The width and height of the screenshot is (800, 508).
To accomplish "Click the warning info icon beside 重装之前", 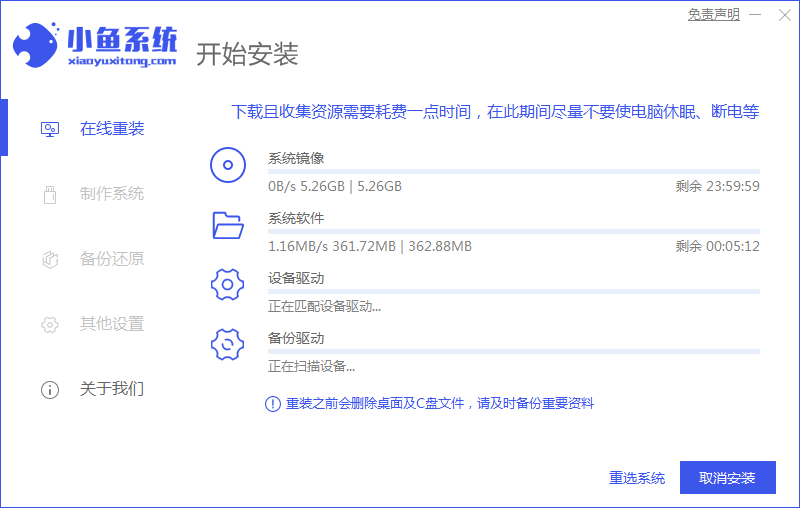I will (272, 404).
